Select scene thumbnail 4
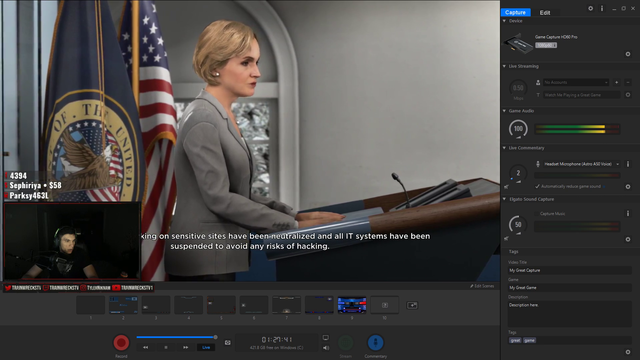Screen dimensions: 640x360 tap(189, 305)
